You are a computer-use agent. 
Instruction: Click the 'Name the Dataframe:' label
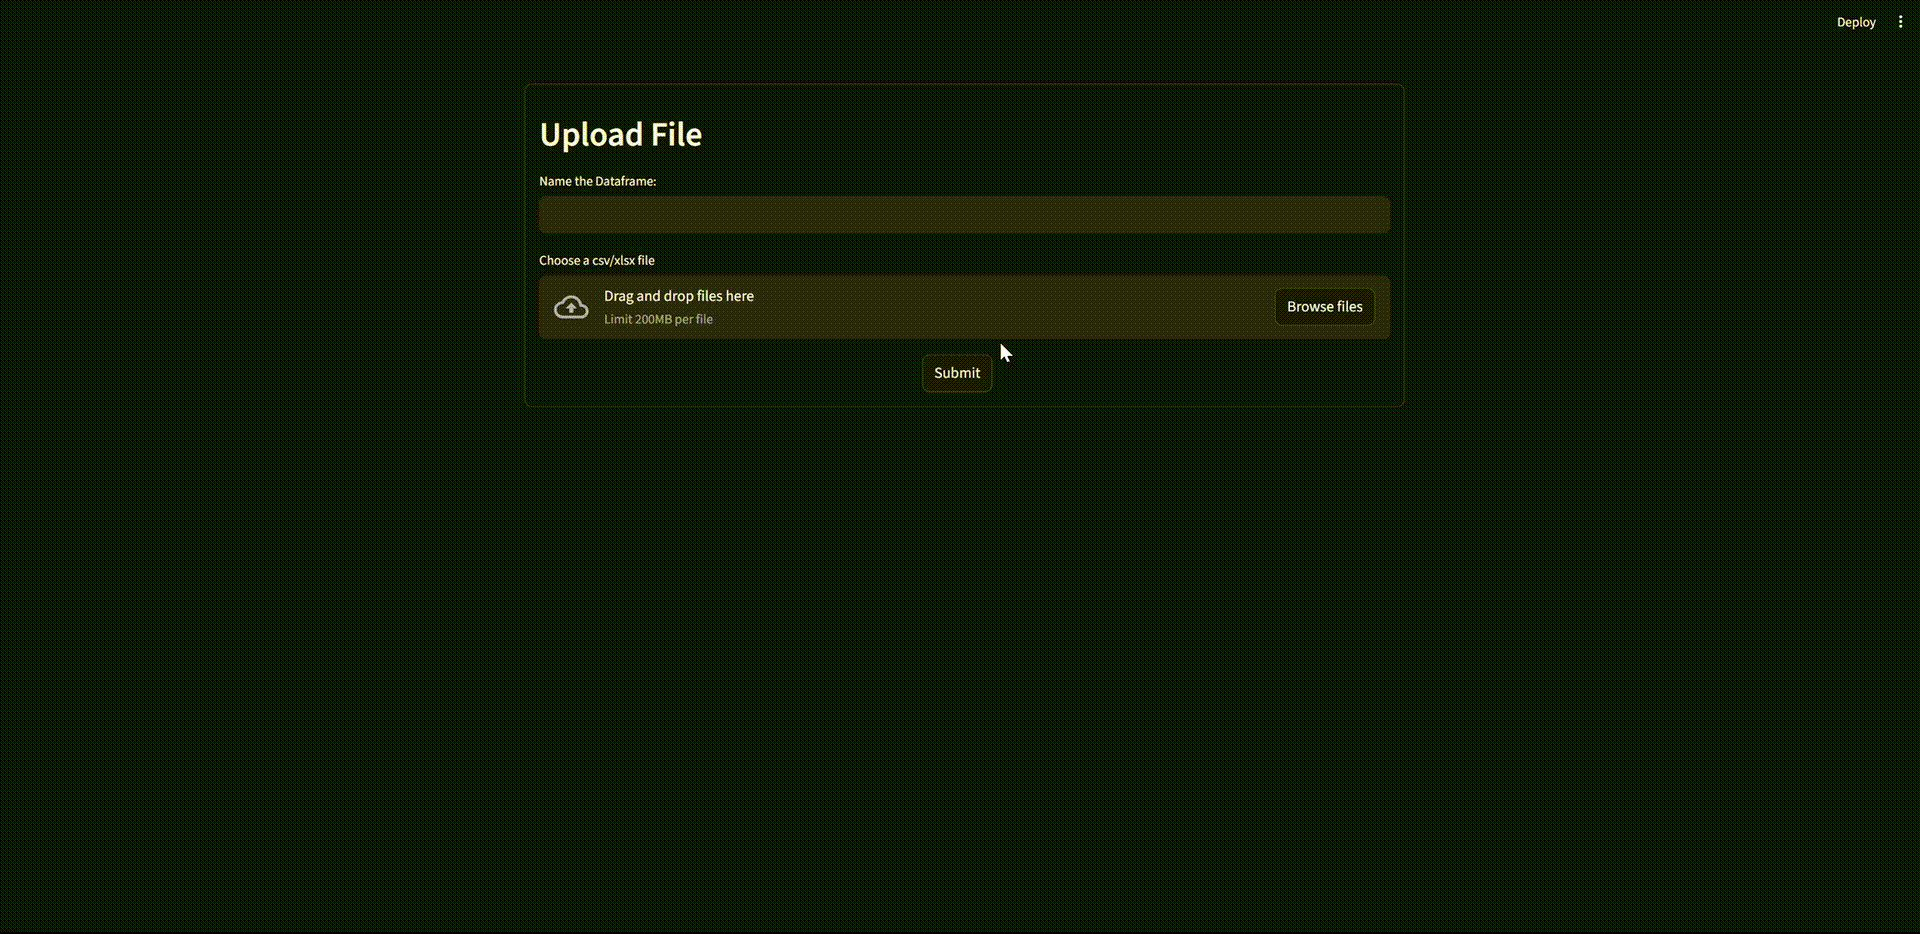pyautogui.click(x=597, y=181)
